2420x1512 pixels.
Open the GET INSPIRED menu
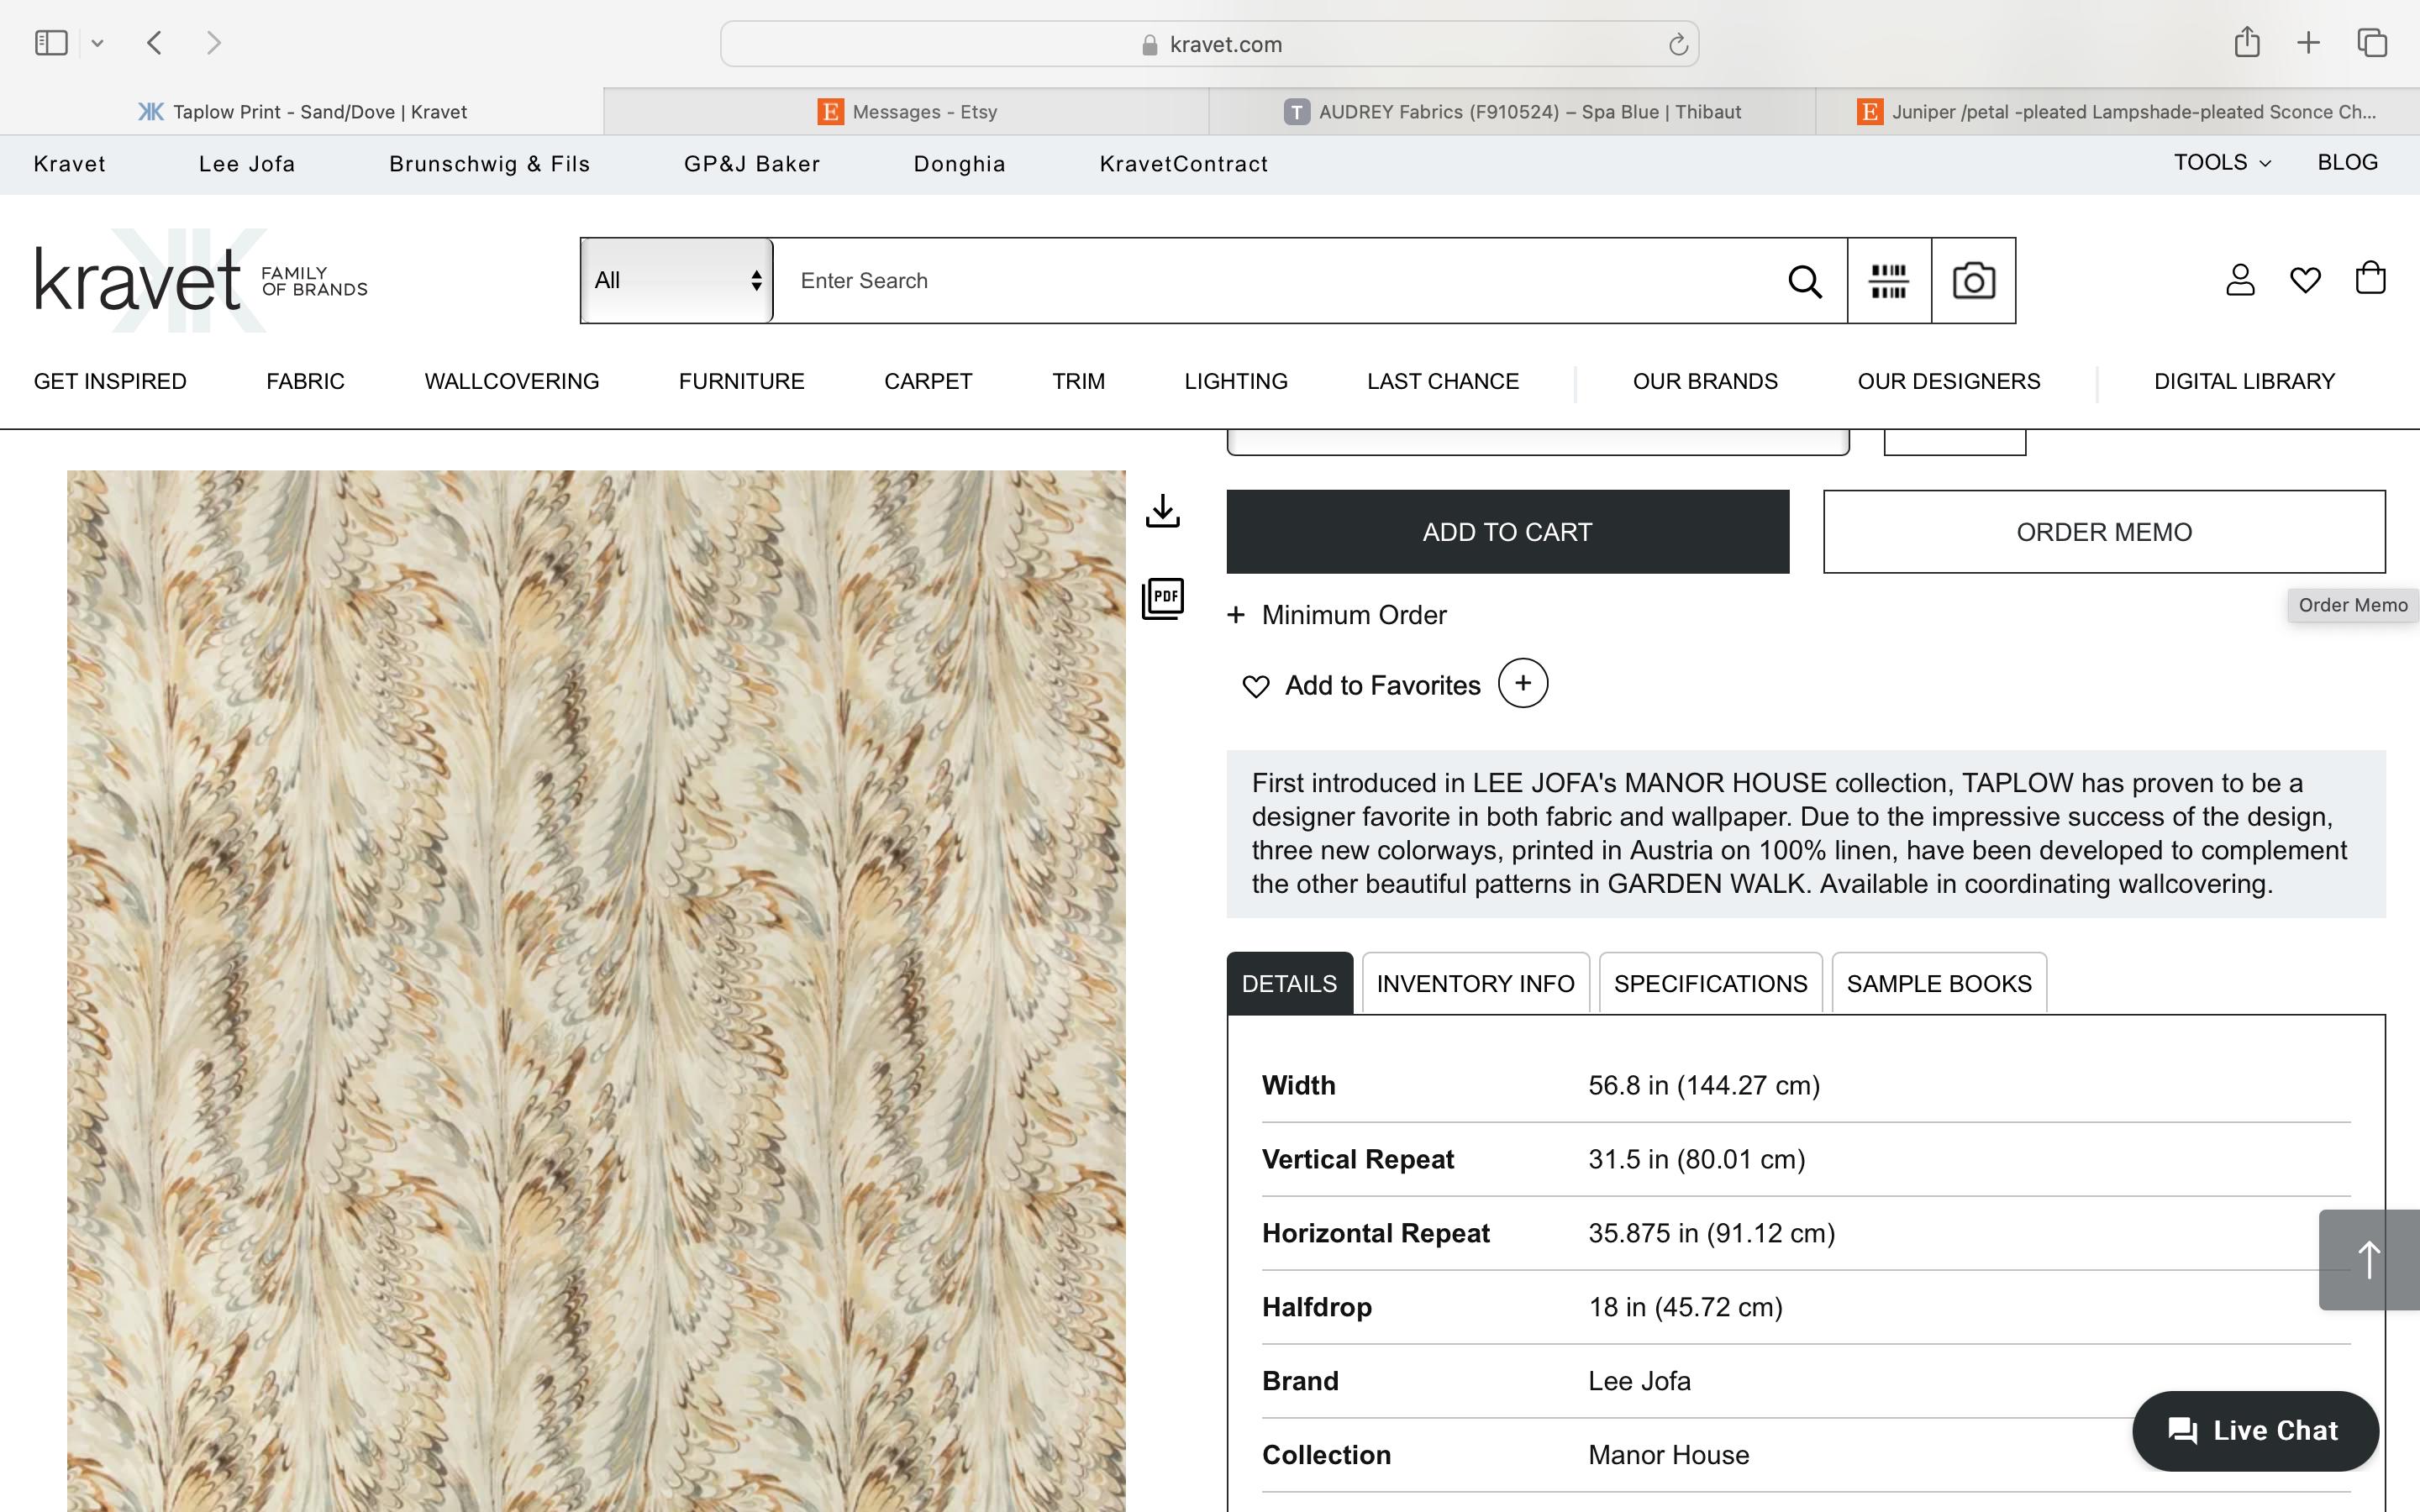click(110, 382)
